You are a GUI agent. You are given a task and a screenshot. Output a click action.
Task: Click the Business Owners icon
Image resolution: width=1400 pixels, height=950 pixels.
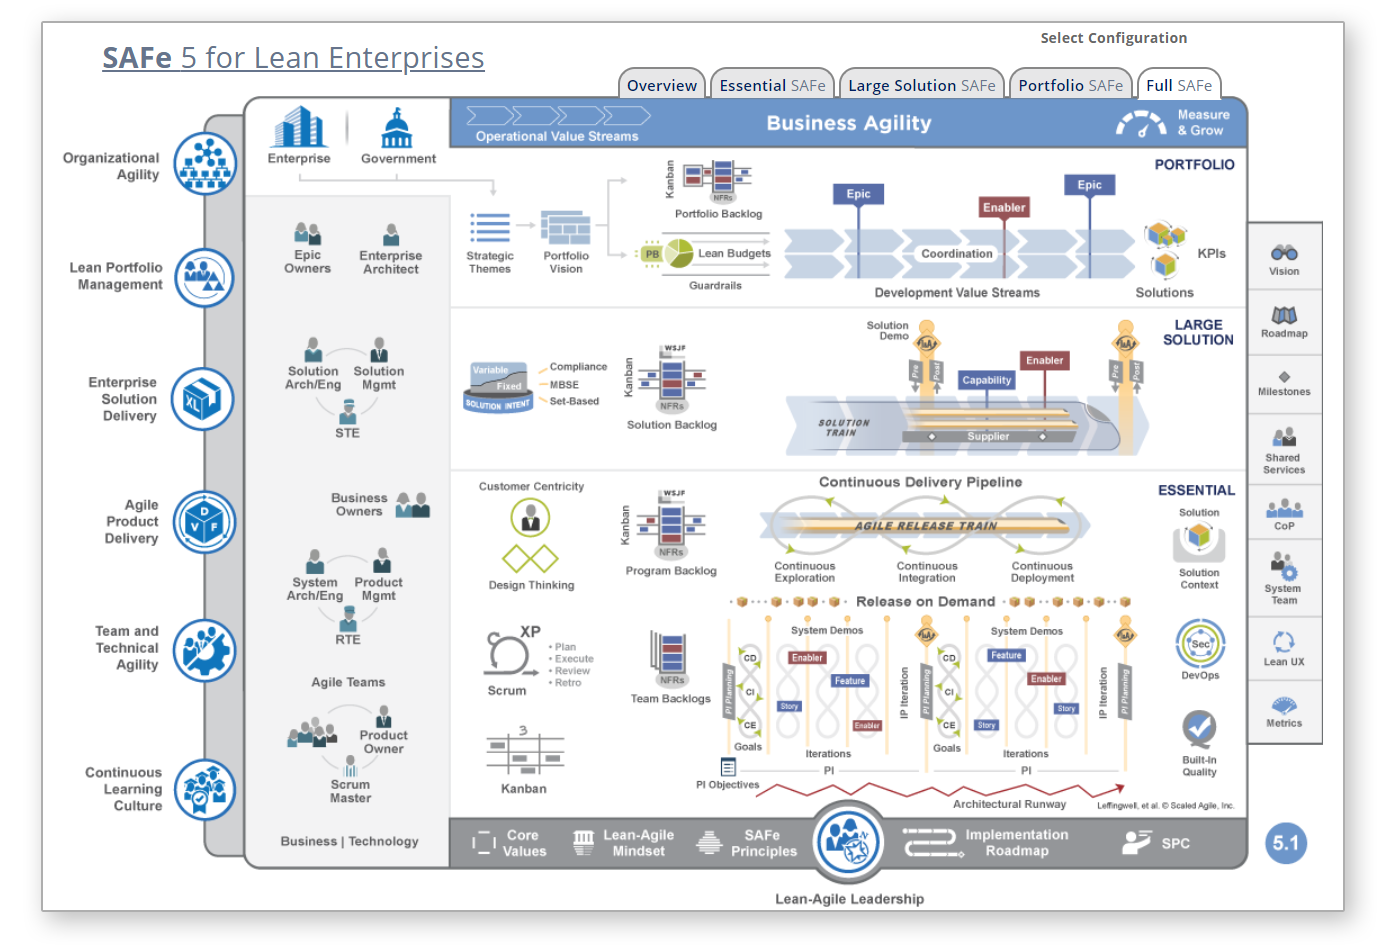click(x=412, y=504)
